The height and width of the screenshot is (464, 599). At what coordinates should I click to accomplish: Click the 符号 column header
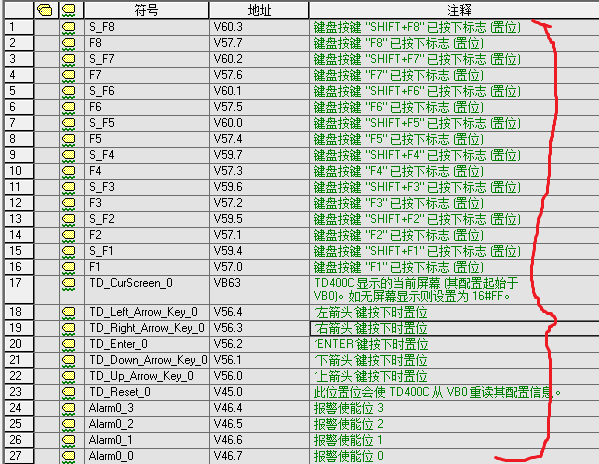tap(146, 10)
